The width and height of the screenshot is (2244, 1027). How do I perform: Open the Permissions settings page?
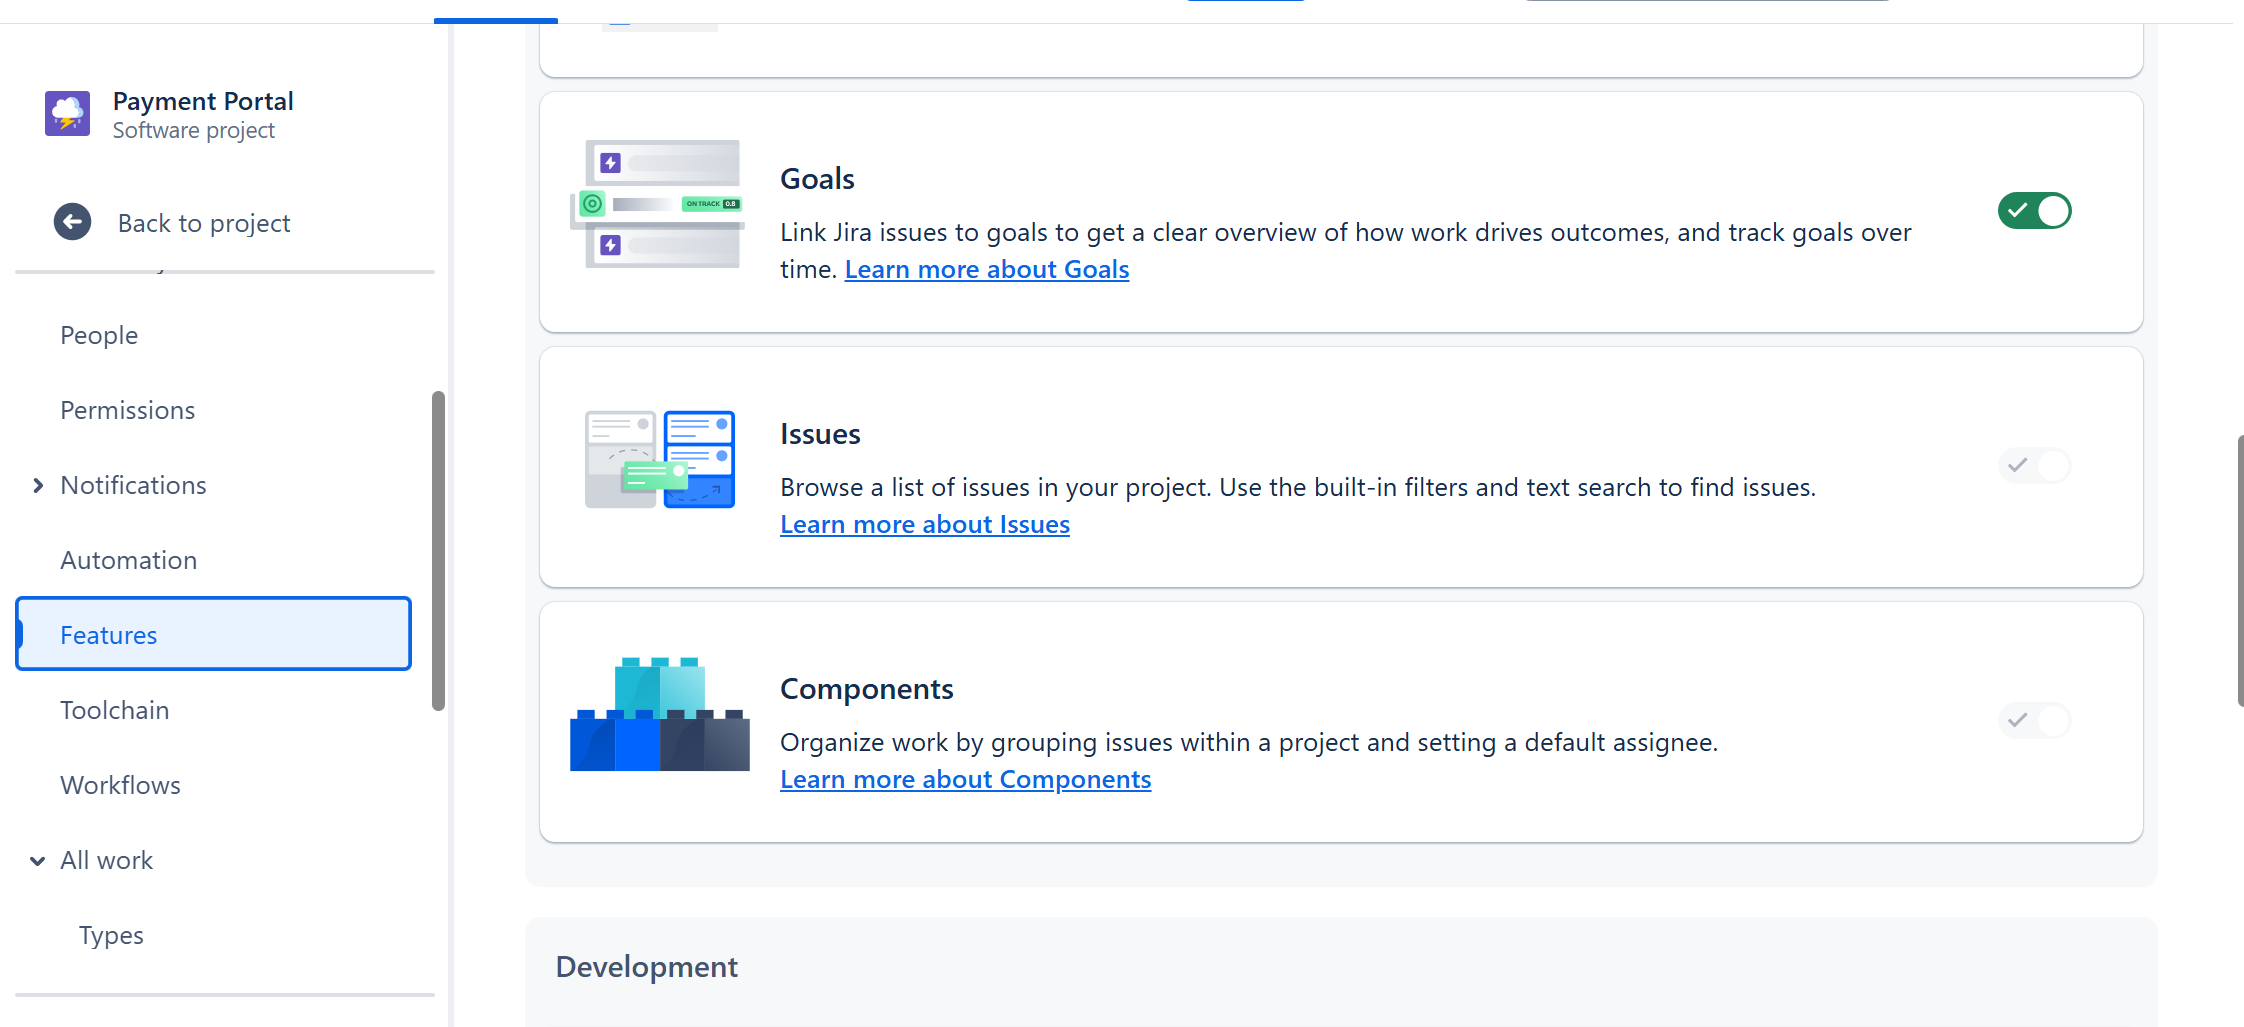tap(127, 409)
